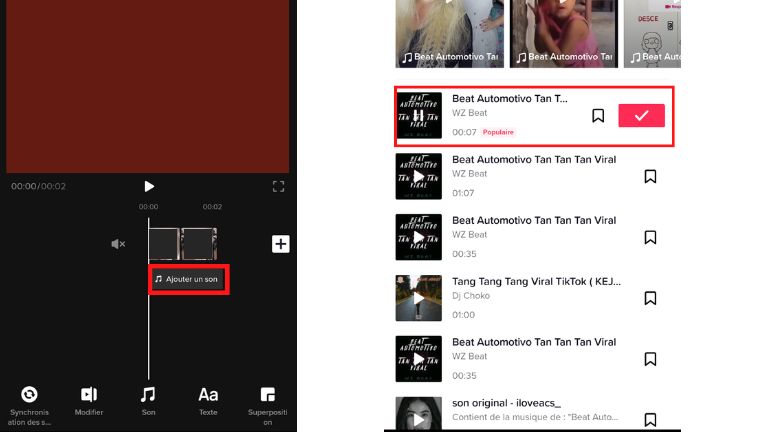Image resolution: width=768 pixels, height=432 pixels.
Task: Bookmark the 00:07 Populaire sound
Action: click(598, 116)
